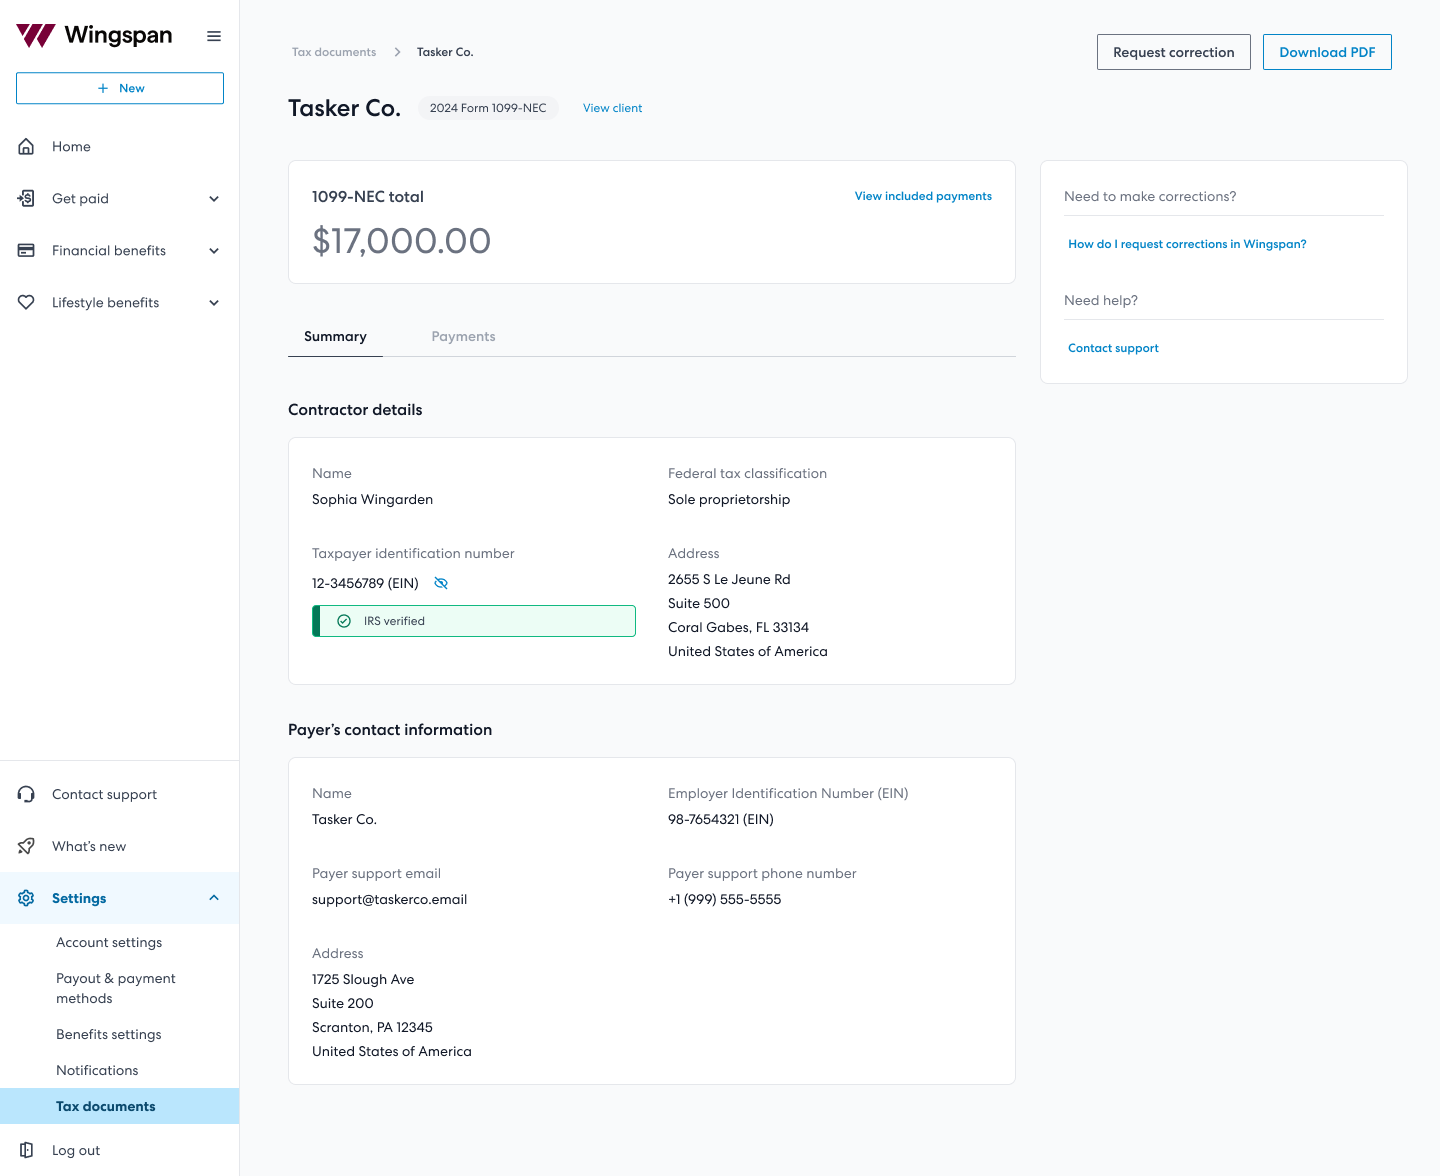This screenshot has width=1440, height=1176.
Task: Click Contact support link in help panel
Action: tap(1113, 348)
